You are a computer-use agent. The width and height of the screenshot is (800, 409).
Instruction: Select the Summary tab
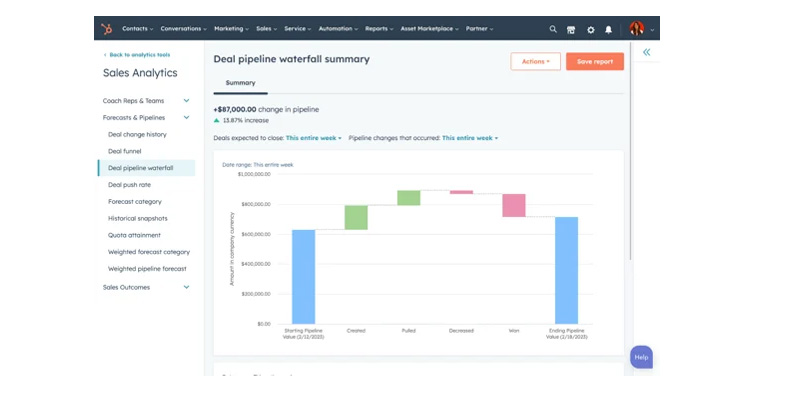tap(240, 83)
